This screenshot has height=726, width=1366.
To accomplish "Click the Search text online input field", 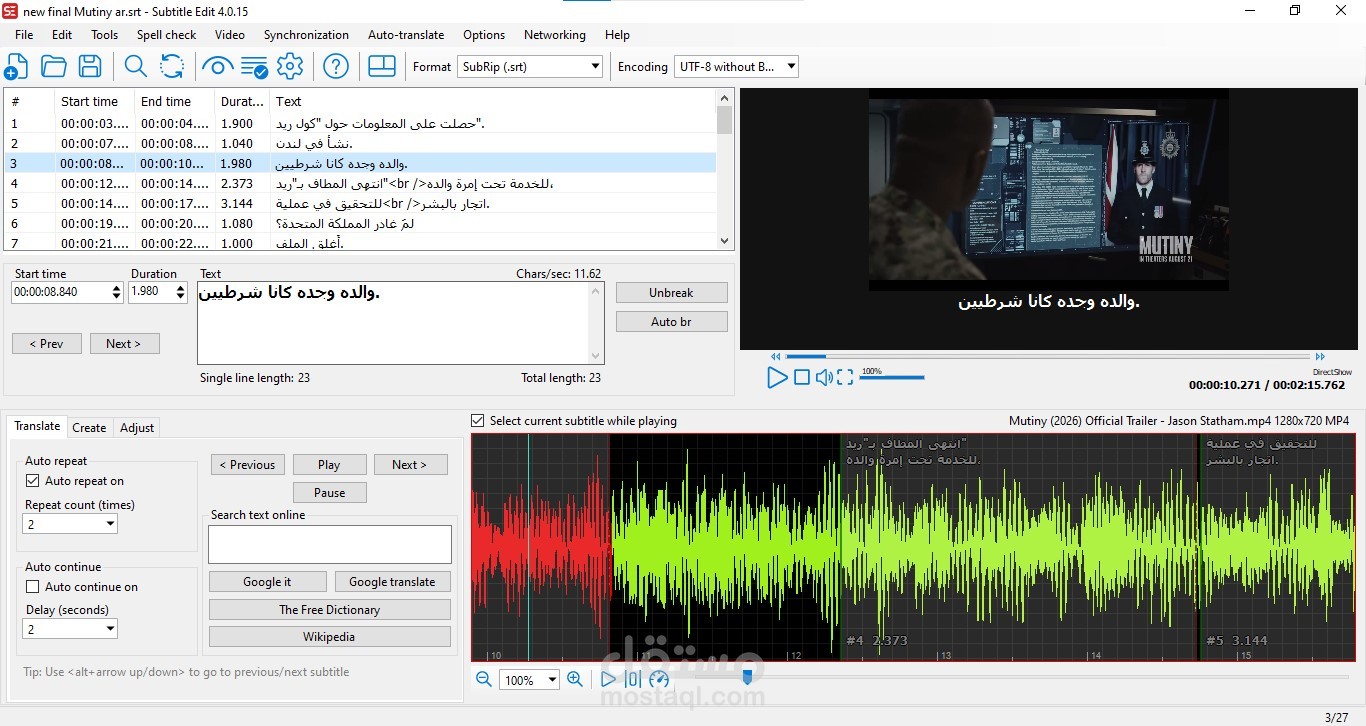I will tap(330, 545).
